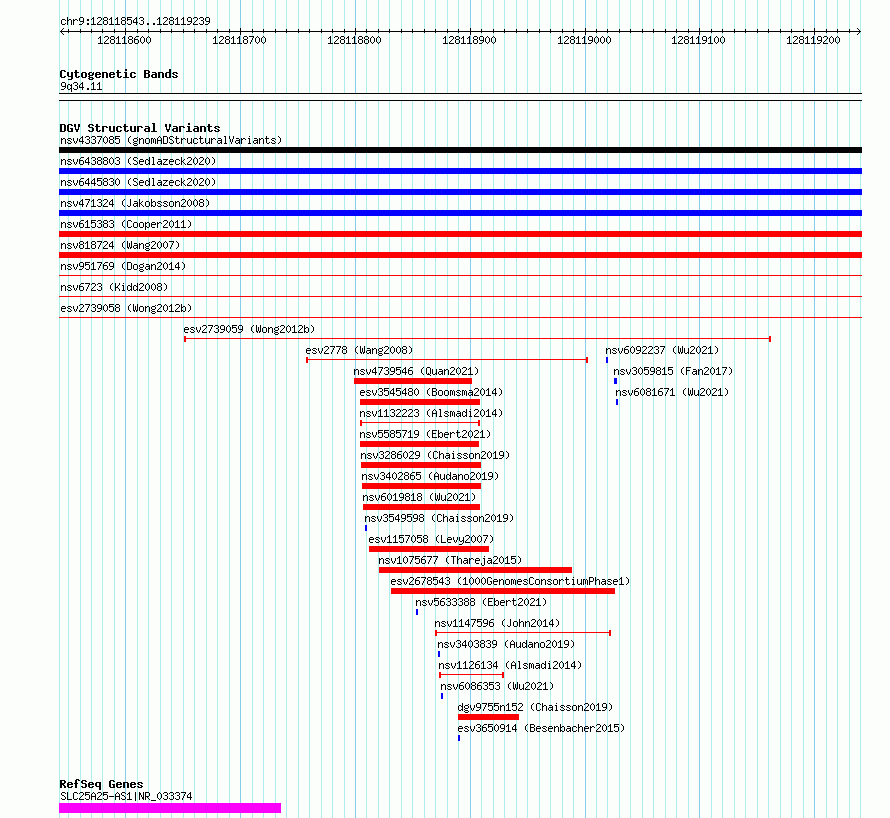The image size is (890, 818).
Task: Select nsv3059815 (Fan2017) label
Action: (x=673, y=371)
